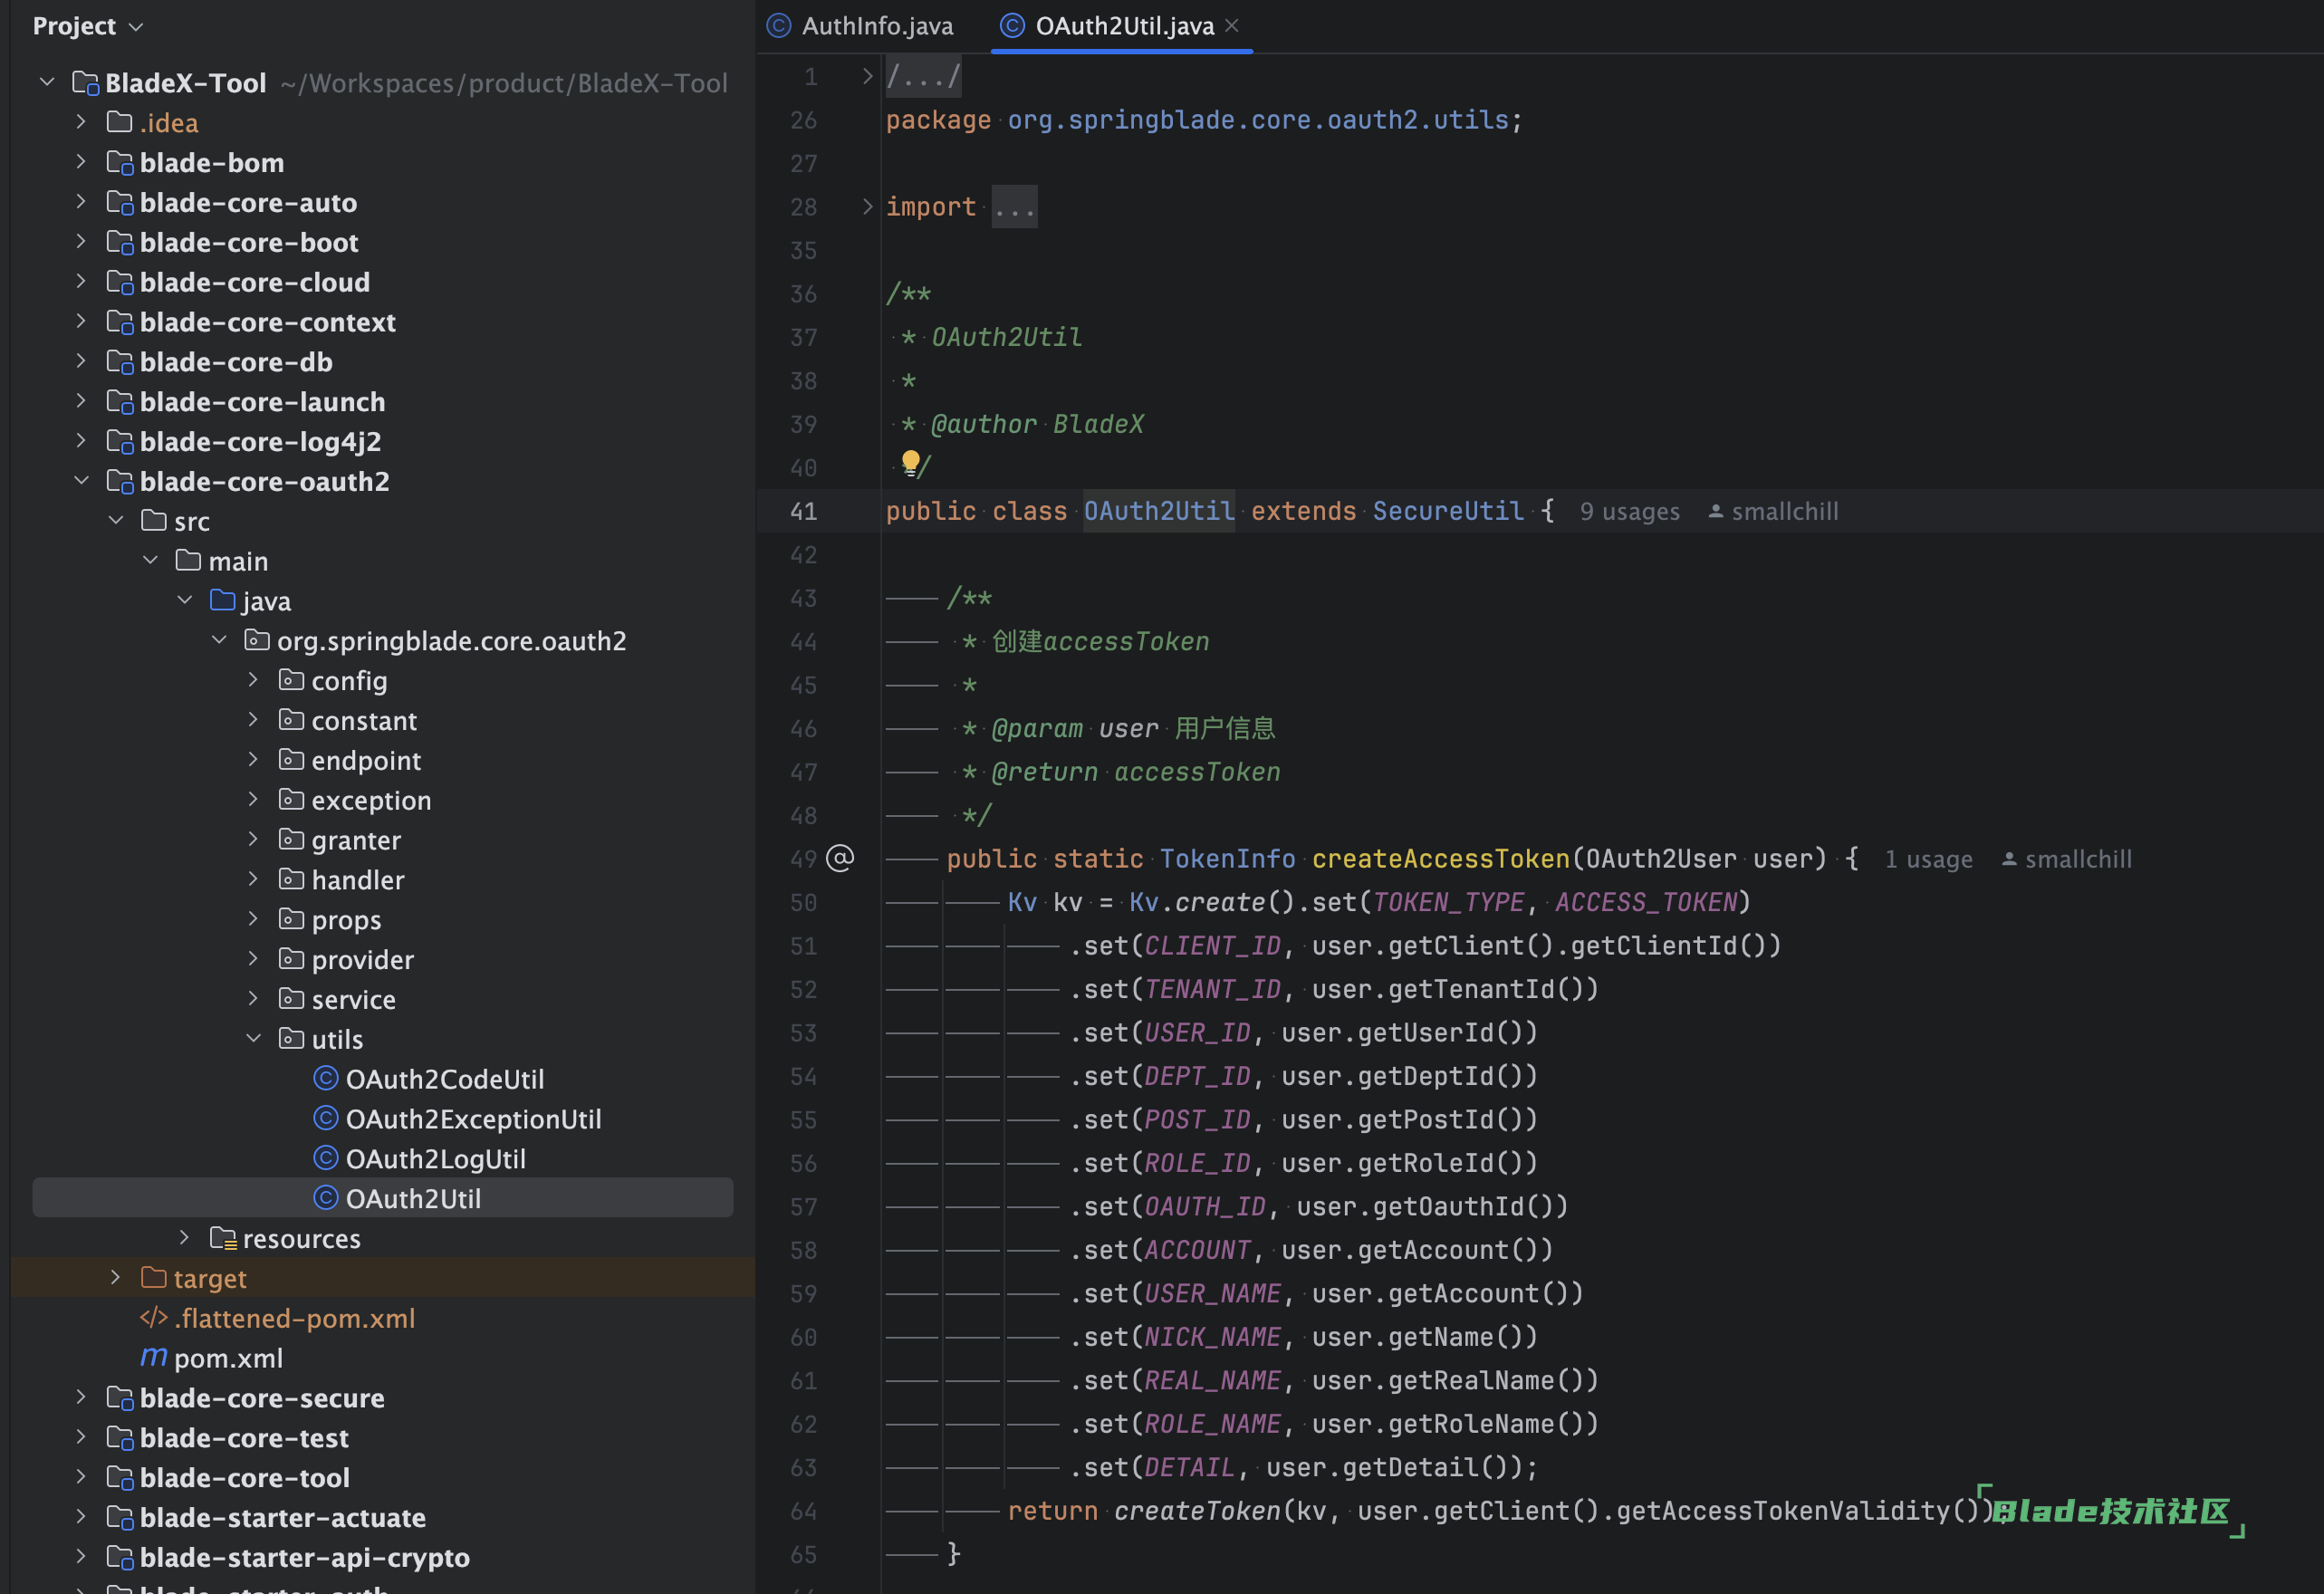
Task: Expand the blade-bom module
Action: coord(81,162)
